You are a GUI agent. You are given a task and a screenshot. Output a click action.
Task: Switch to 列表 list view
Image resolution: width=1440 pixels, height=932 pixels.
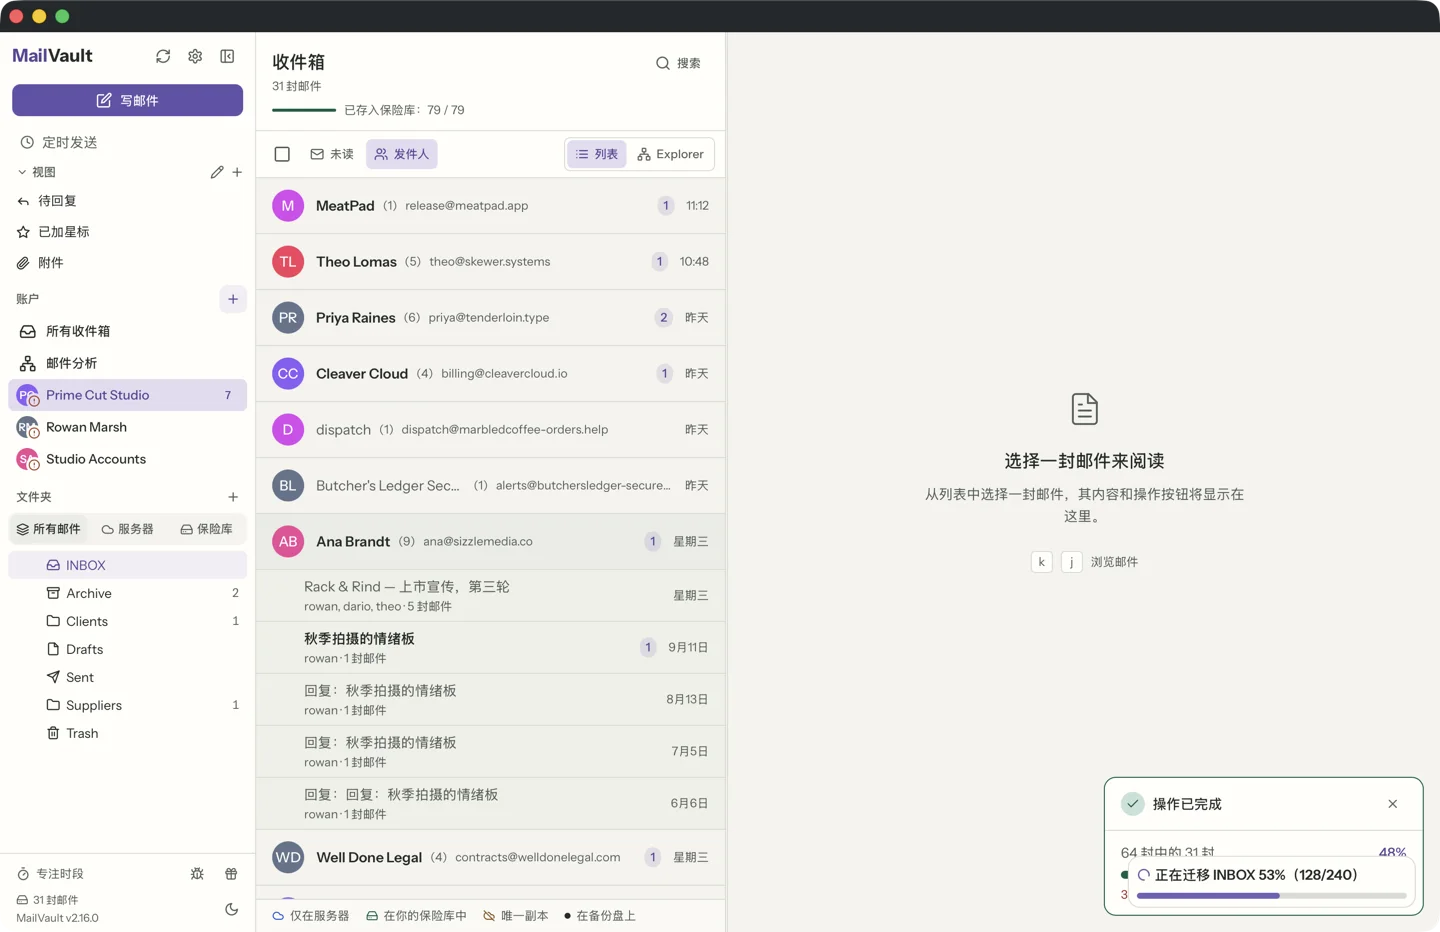pyautogui.click(x=597, y=154)
